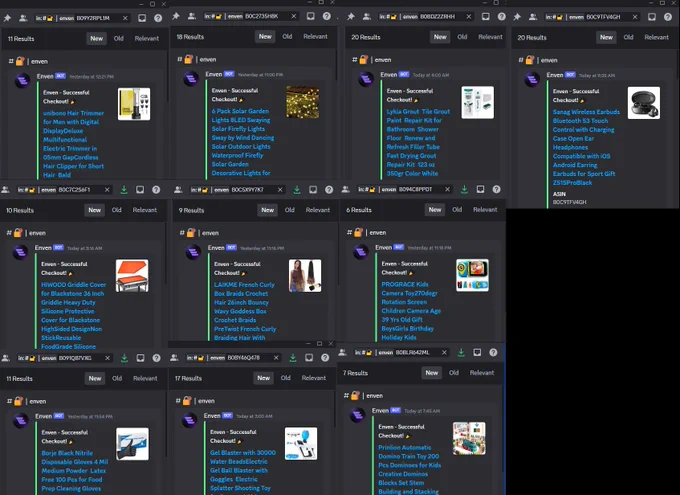
Task: Open the inbox in the hair trimmer window
Action: pyautogui.click(x=142, y=18)
